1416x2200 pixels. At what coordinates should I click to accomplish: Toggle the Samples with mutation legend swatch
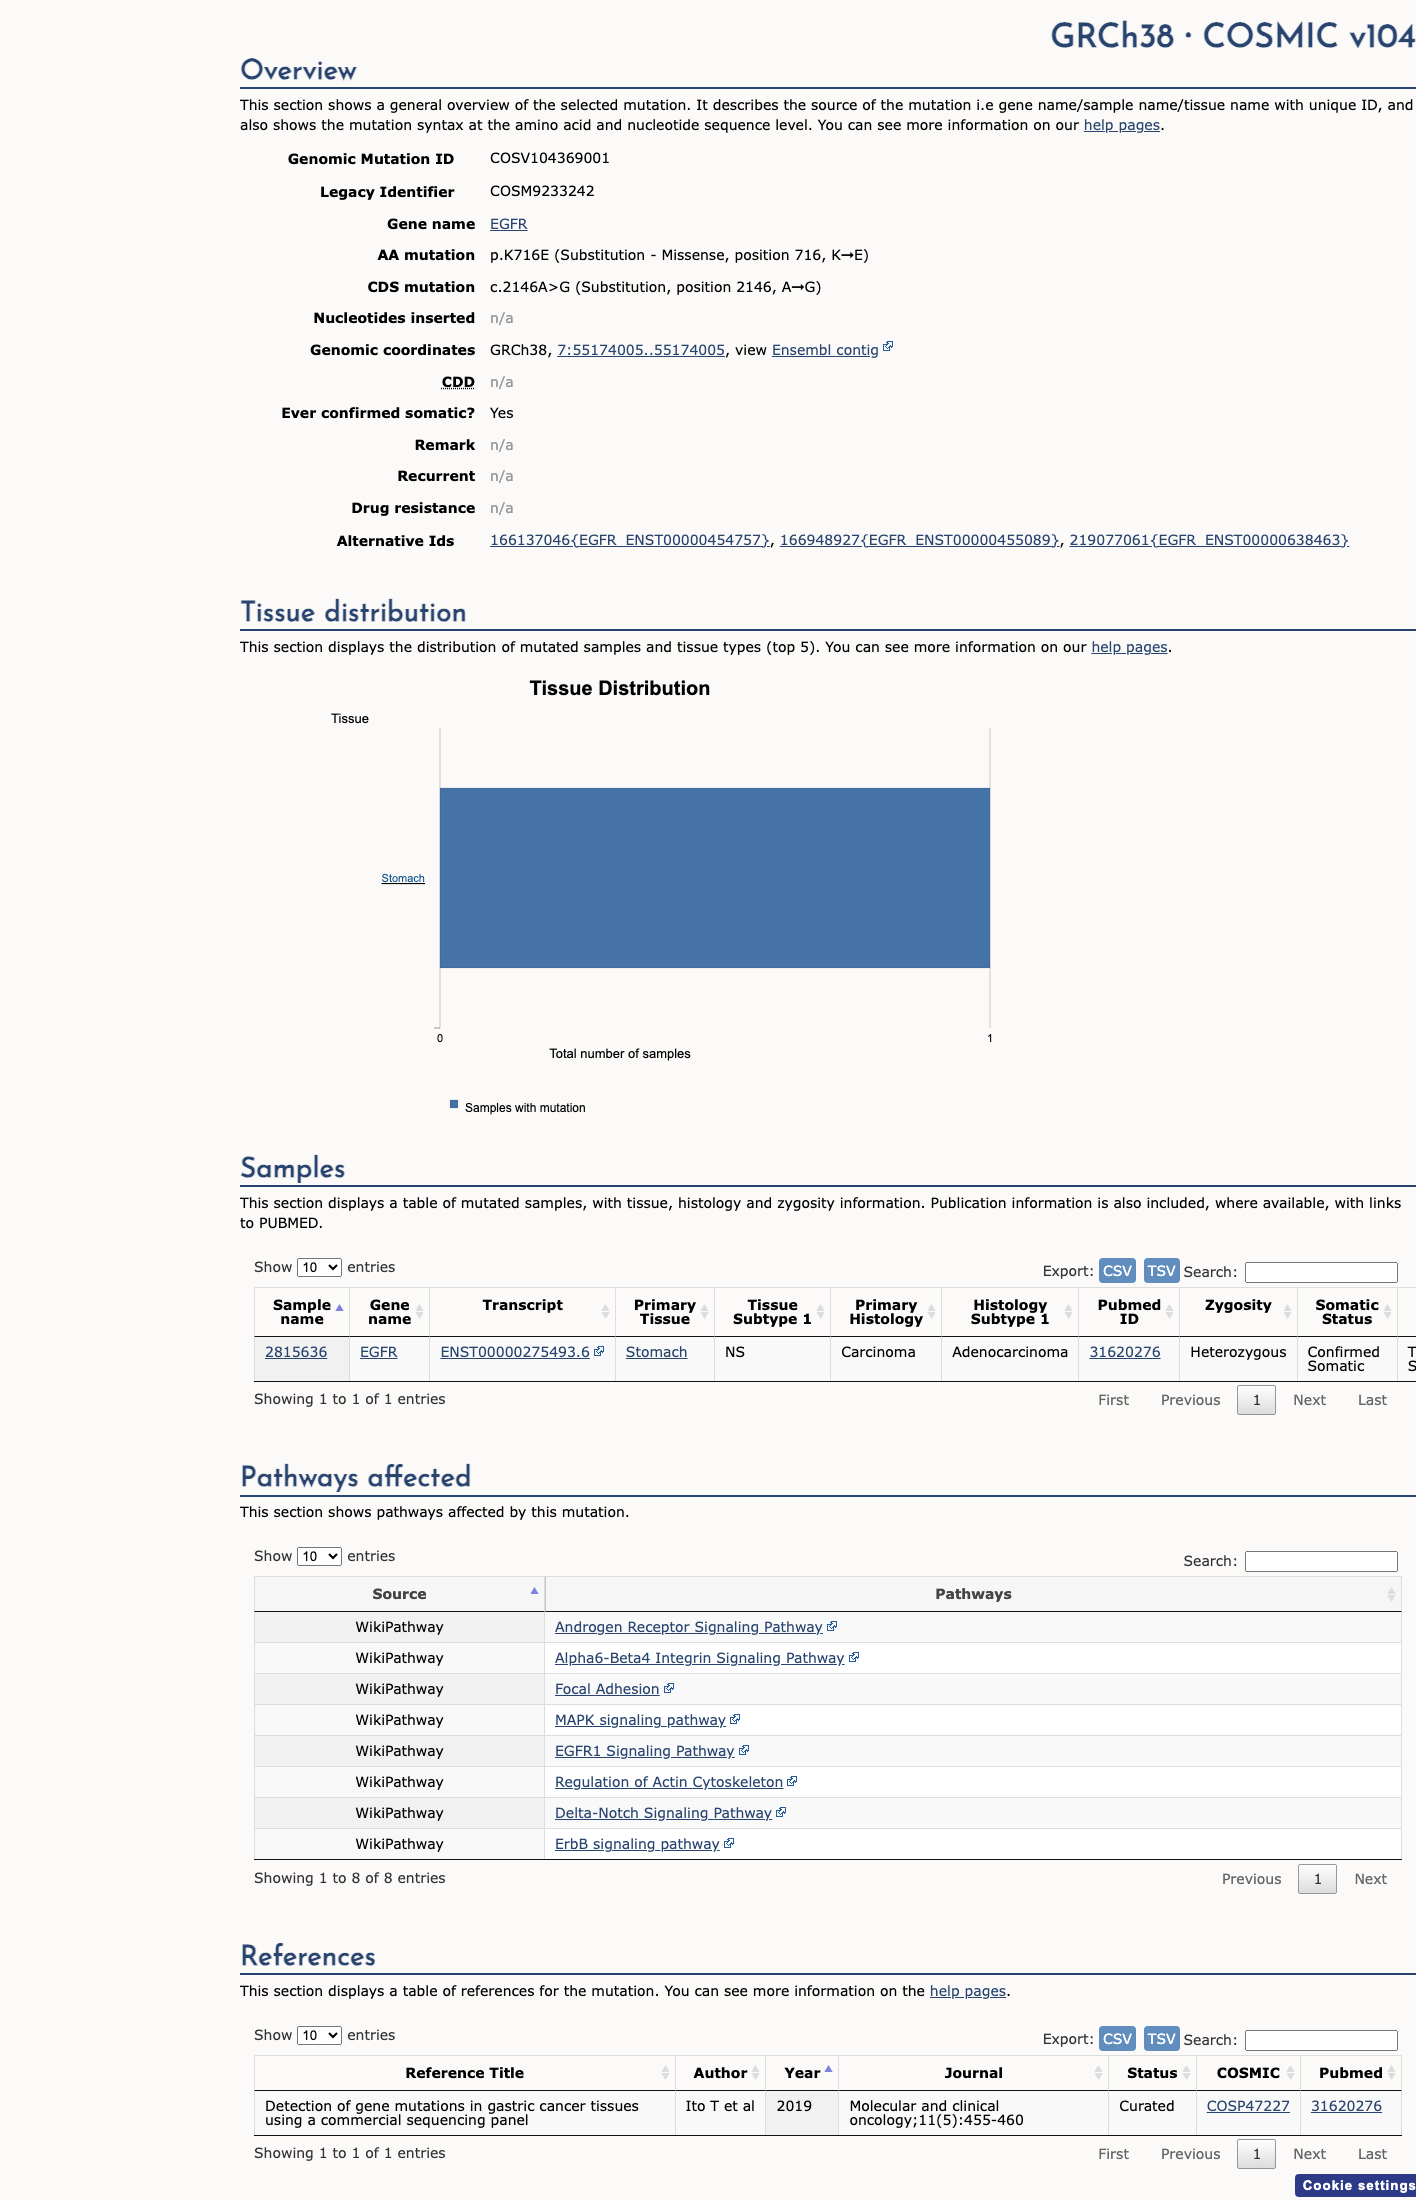(x=454, y=1105)
